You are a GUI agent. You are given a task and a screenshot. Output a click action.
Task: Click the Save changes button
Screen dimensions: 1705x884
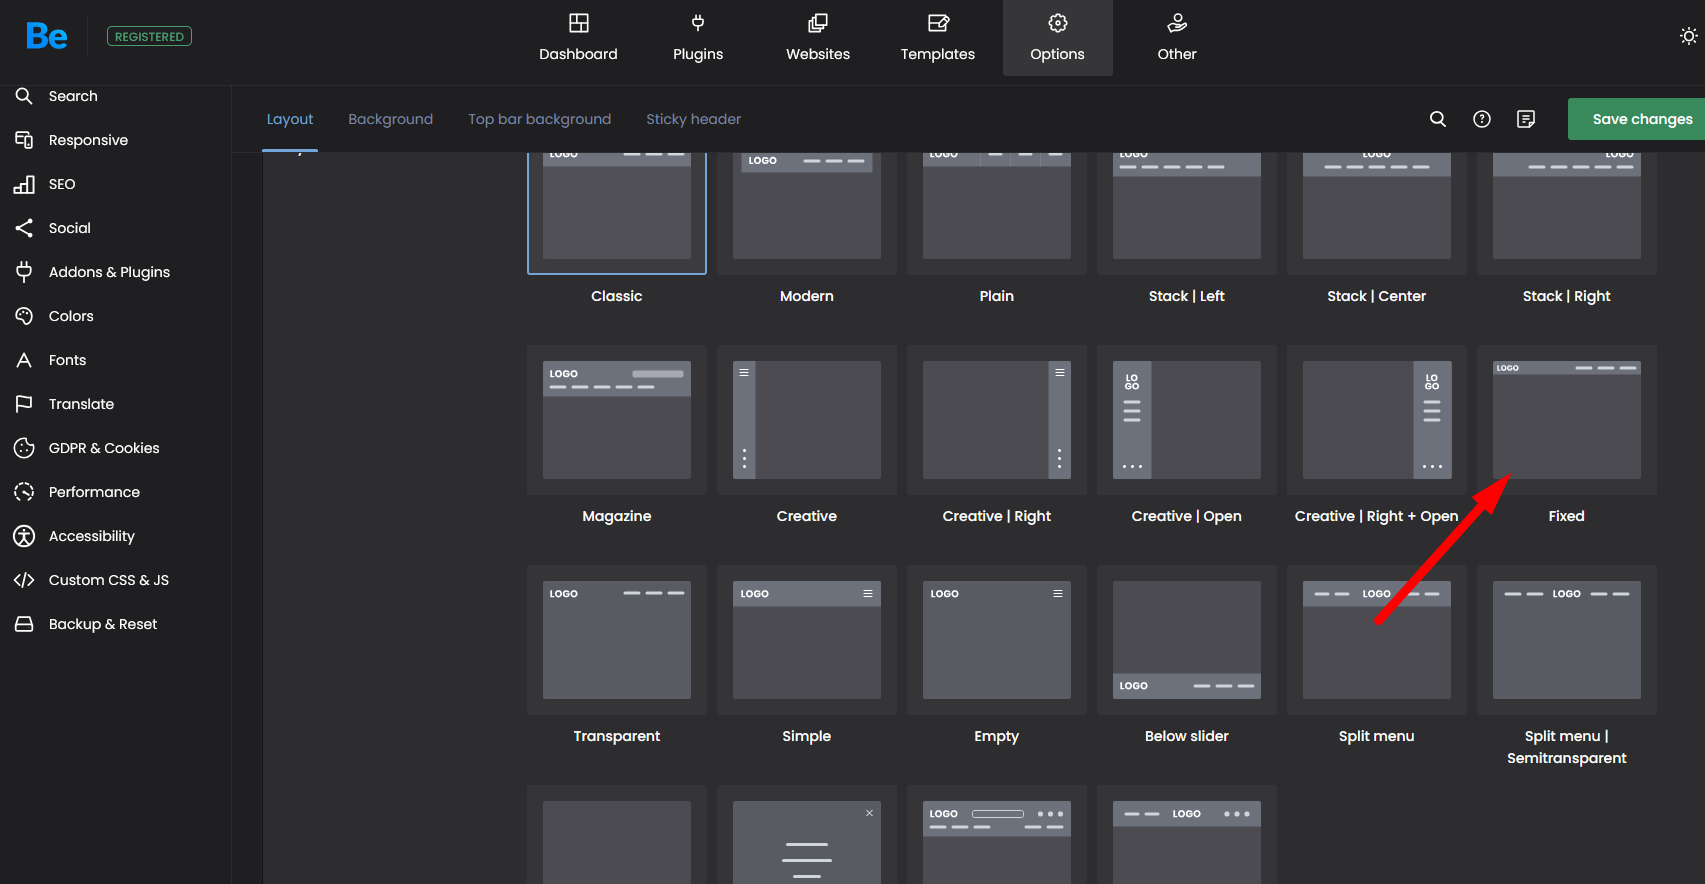tap(1636, 119)
